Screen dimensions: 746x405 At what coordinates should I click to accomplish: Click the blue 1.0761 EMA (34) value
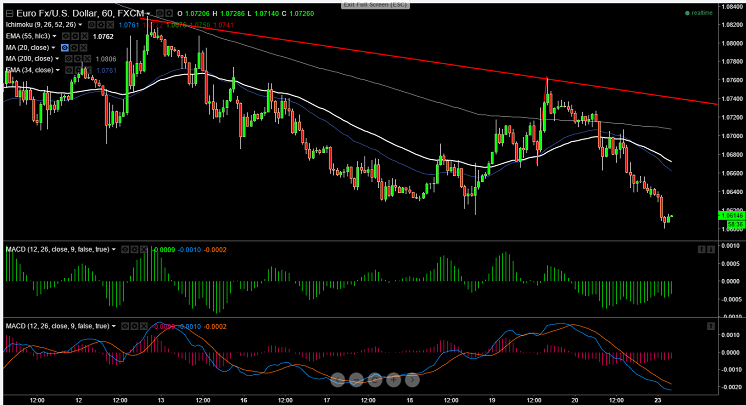click(x=107, y=70)
